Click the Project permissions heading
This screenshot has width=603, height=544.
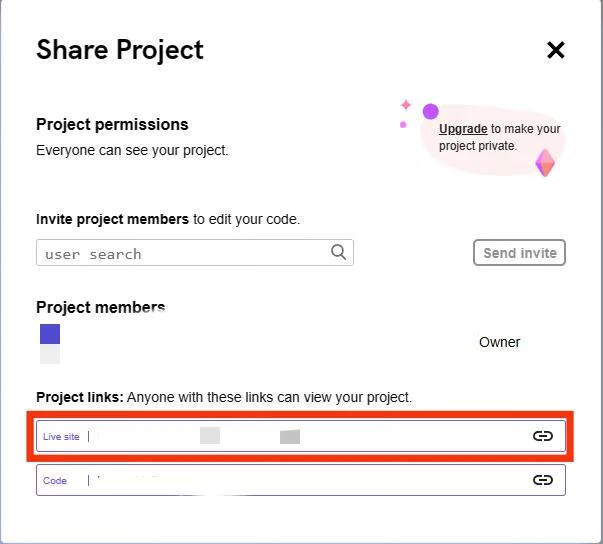point(112,125)
